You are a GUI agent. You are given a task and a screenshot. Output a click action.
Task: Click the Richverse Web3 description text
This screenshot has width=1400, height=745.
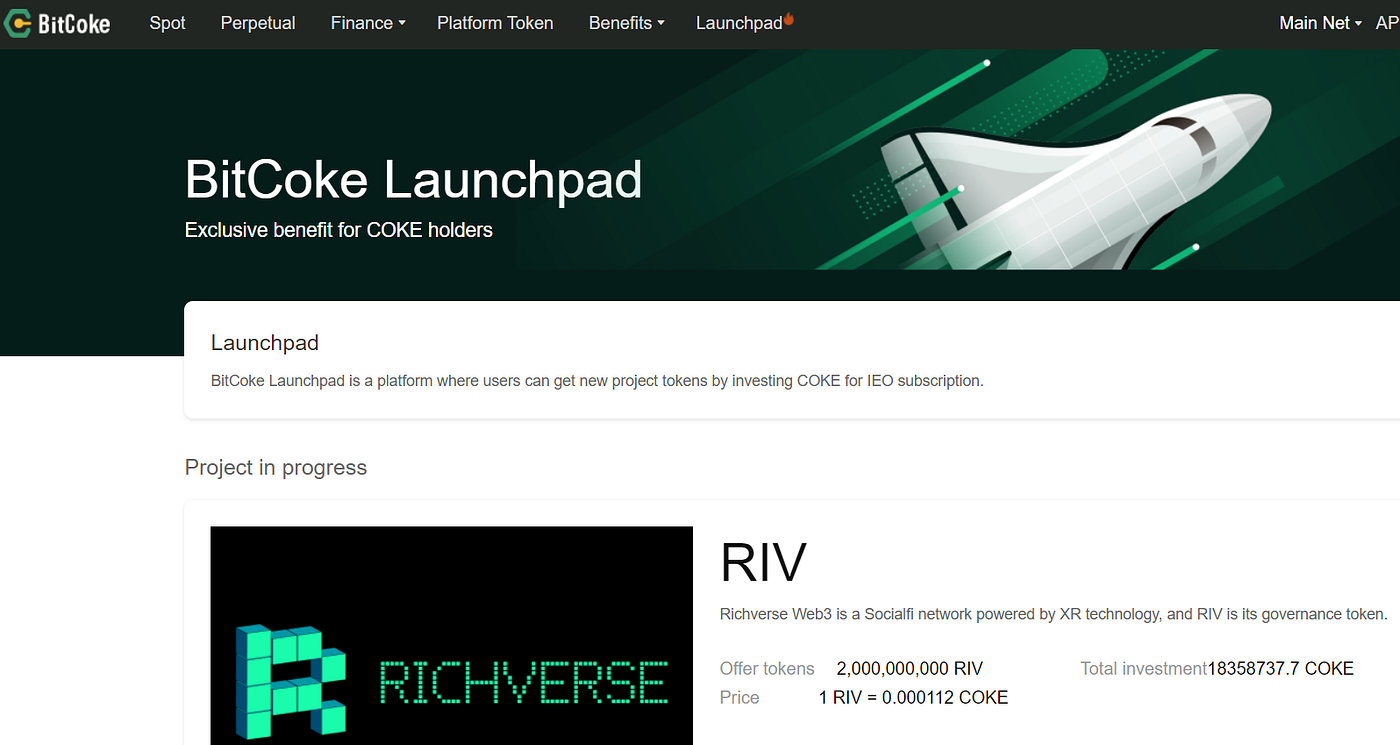point(1054,614)
